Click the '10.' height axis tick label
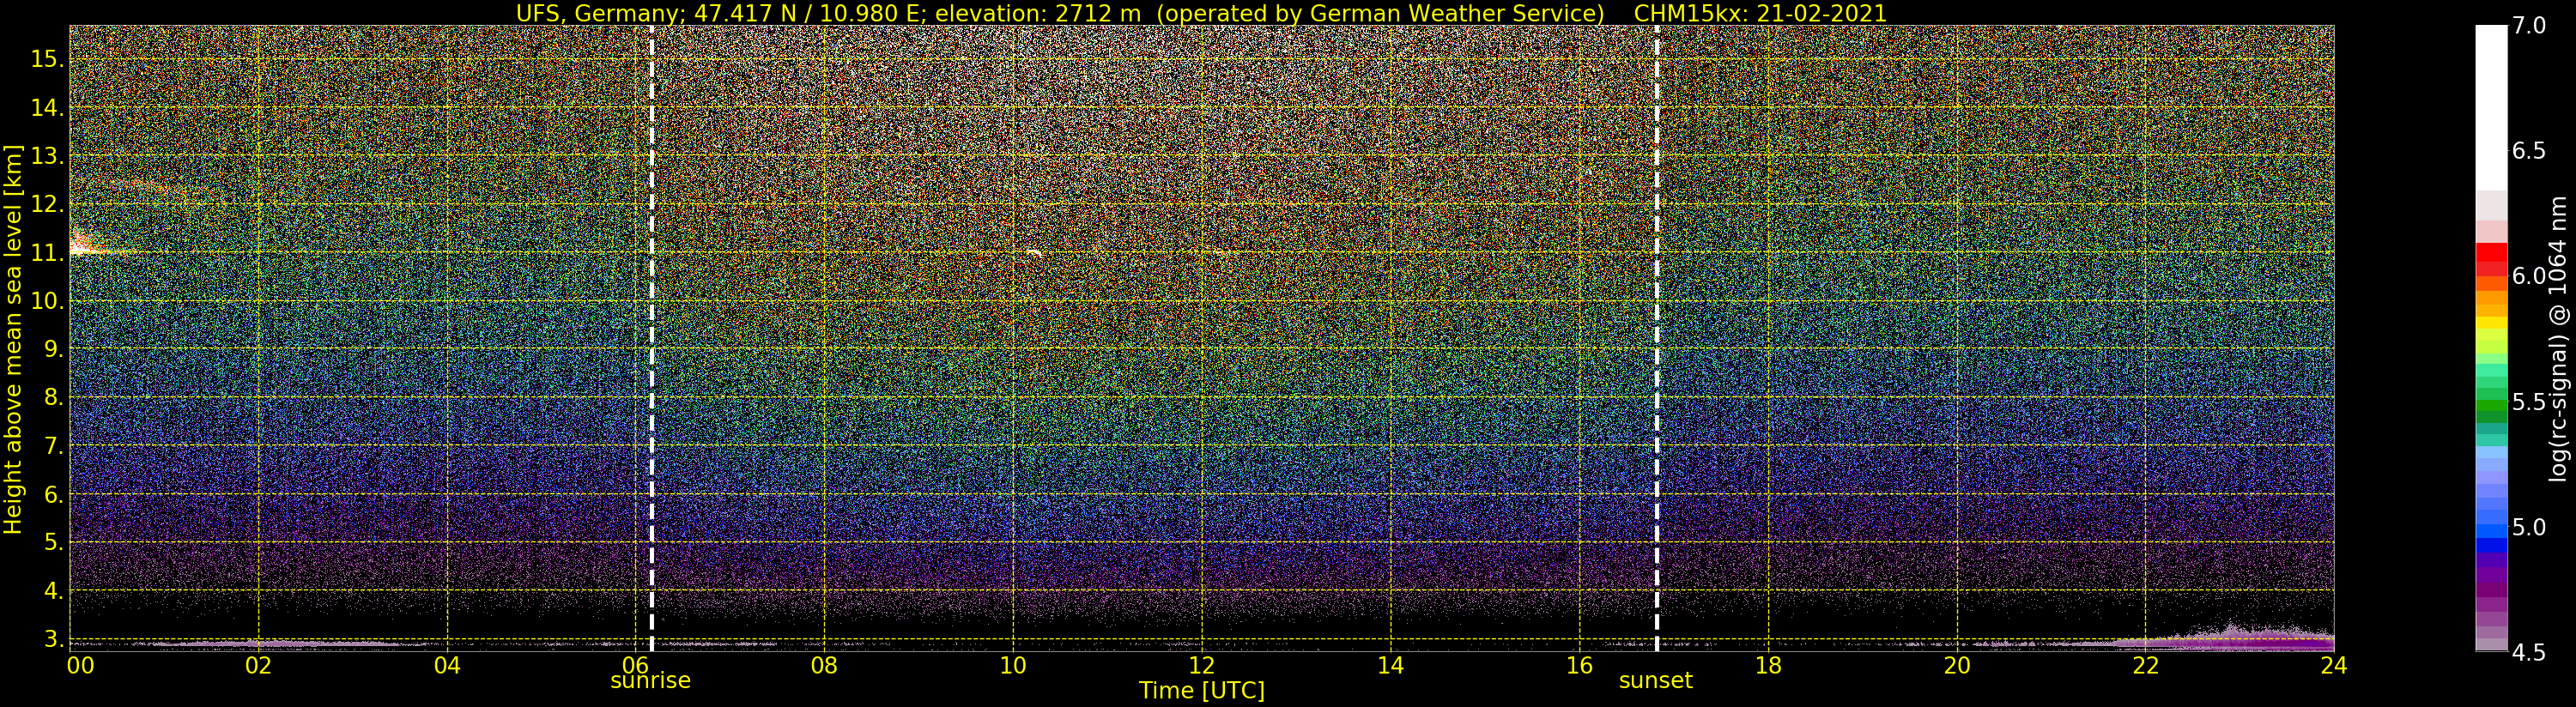Image resolution: width=2576 pixels, height=707 pixels. (47, 301)
